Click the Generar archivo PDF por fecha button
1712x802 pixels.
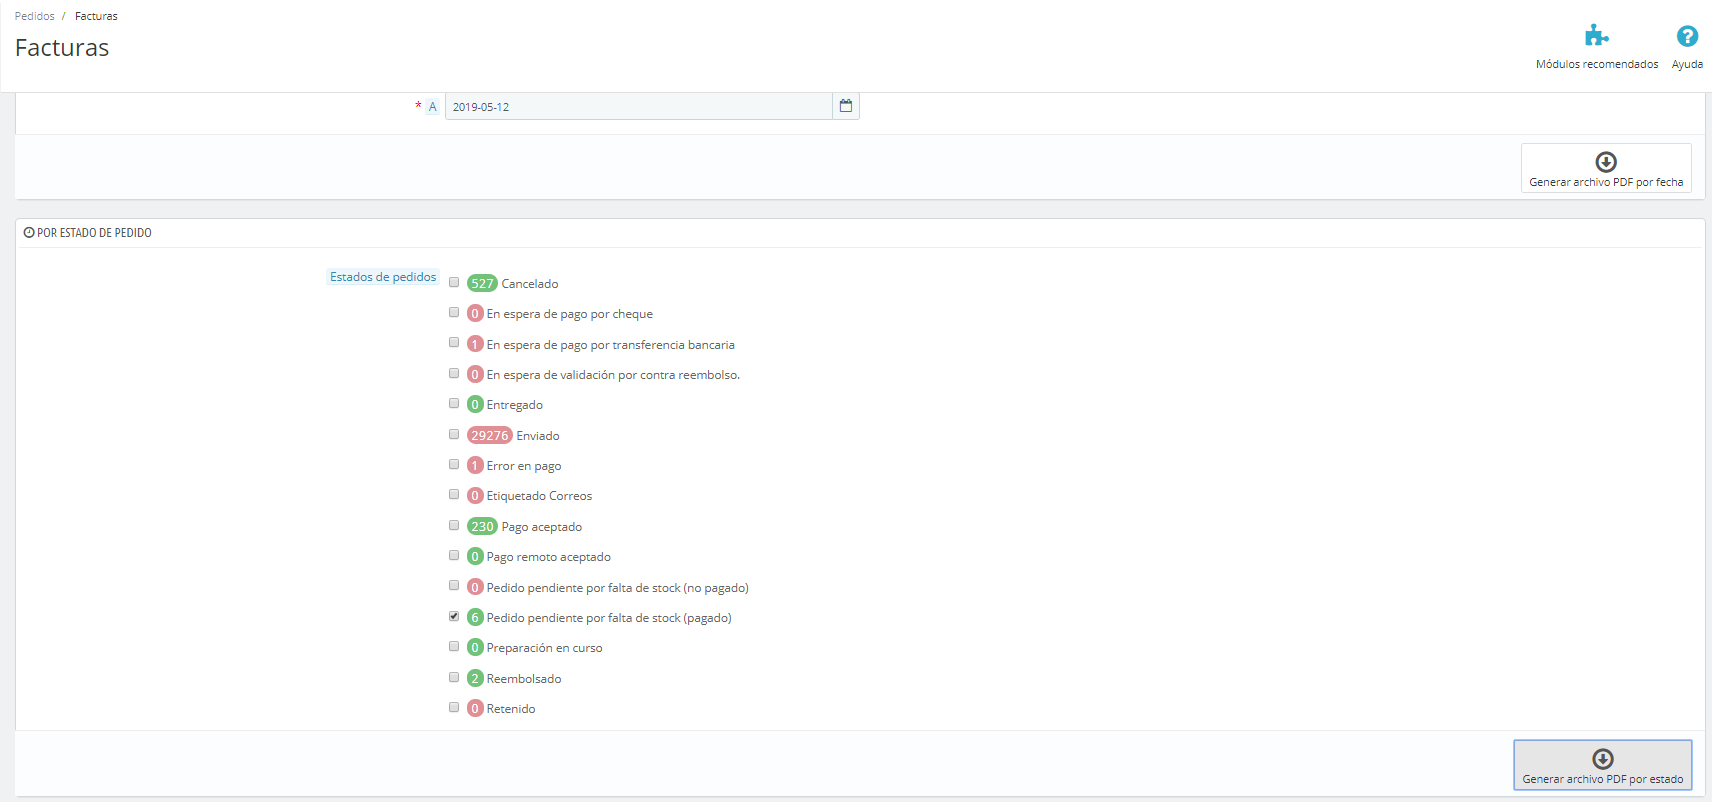(1606, 168)
